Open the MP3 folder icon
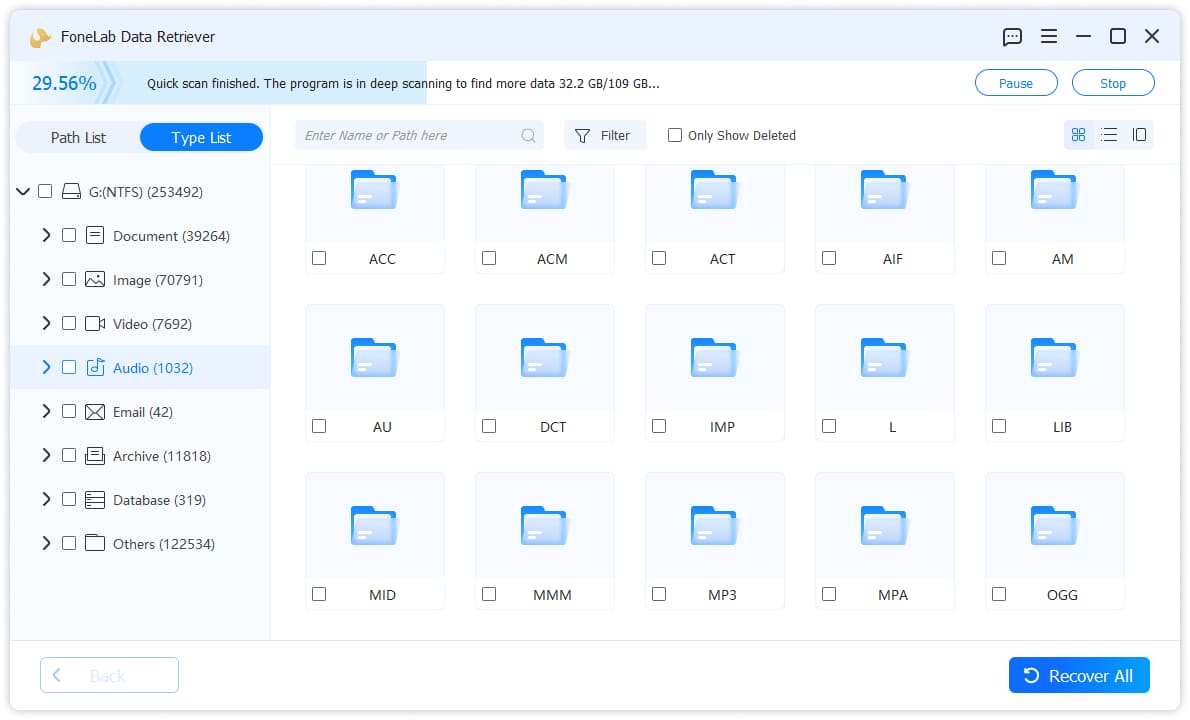1190x720 pixels. click(713, 525)
